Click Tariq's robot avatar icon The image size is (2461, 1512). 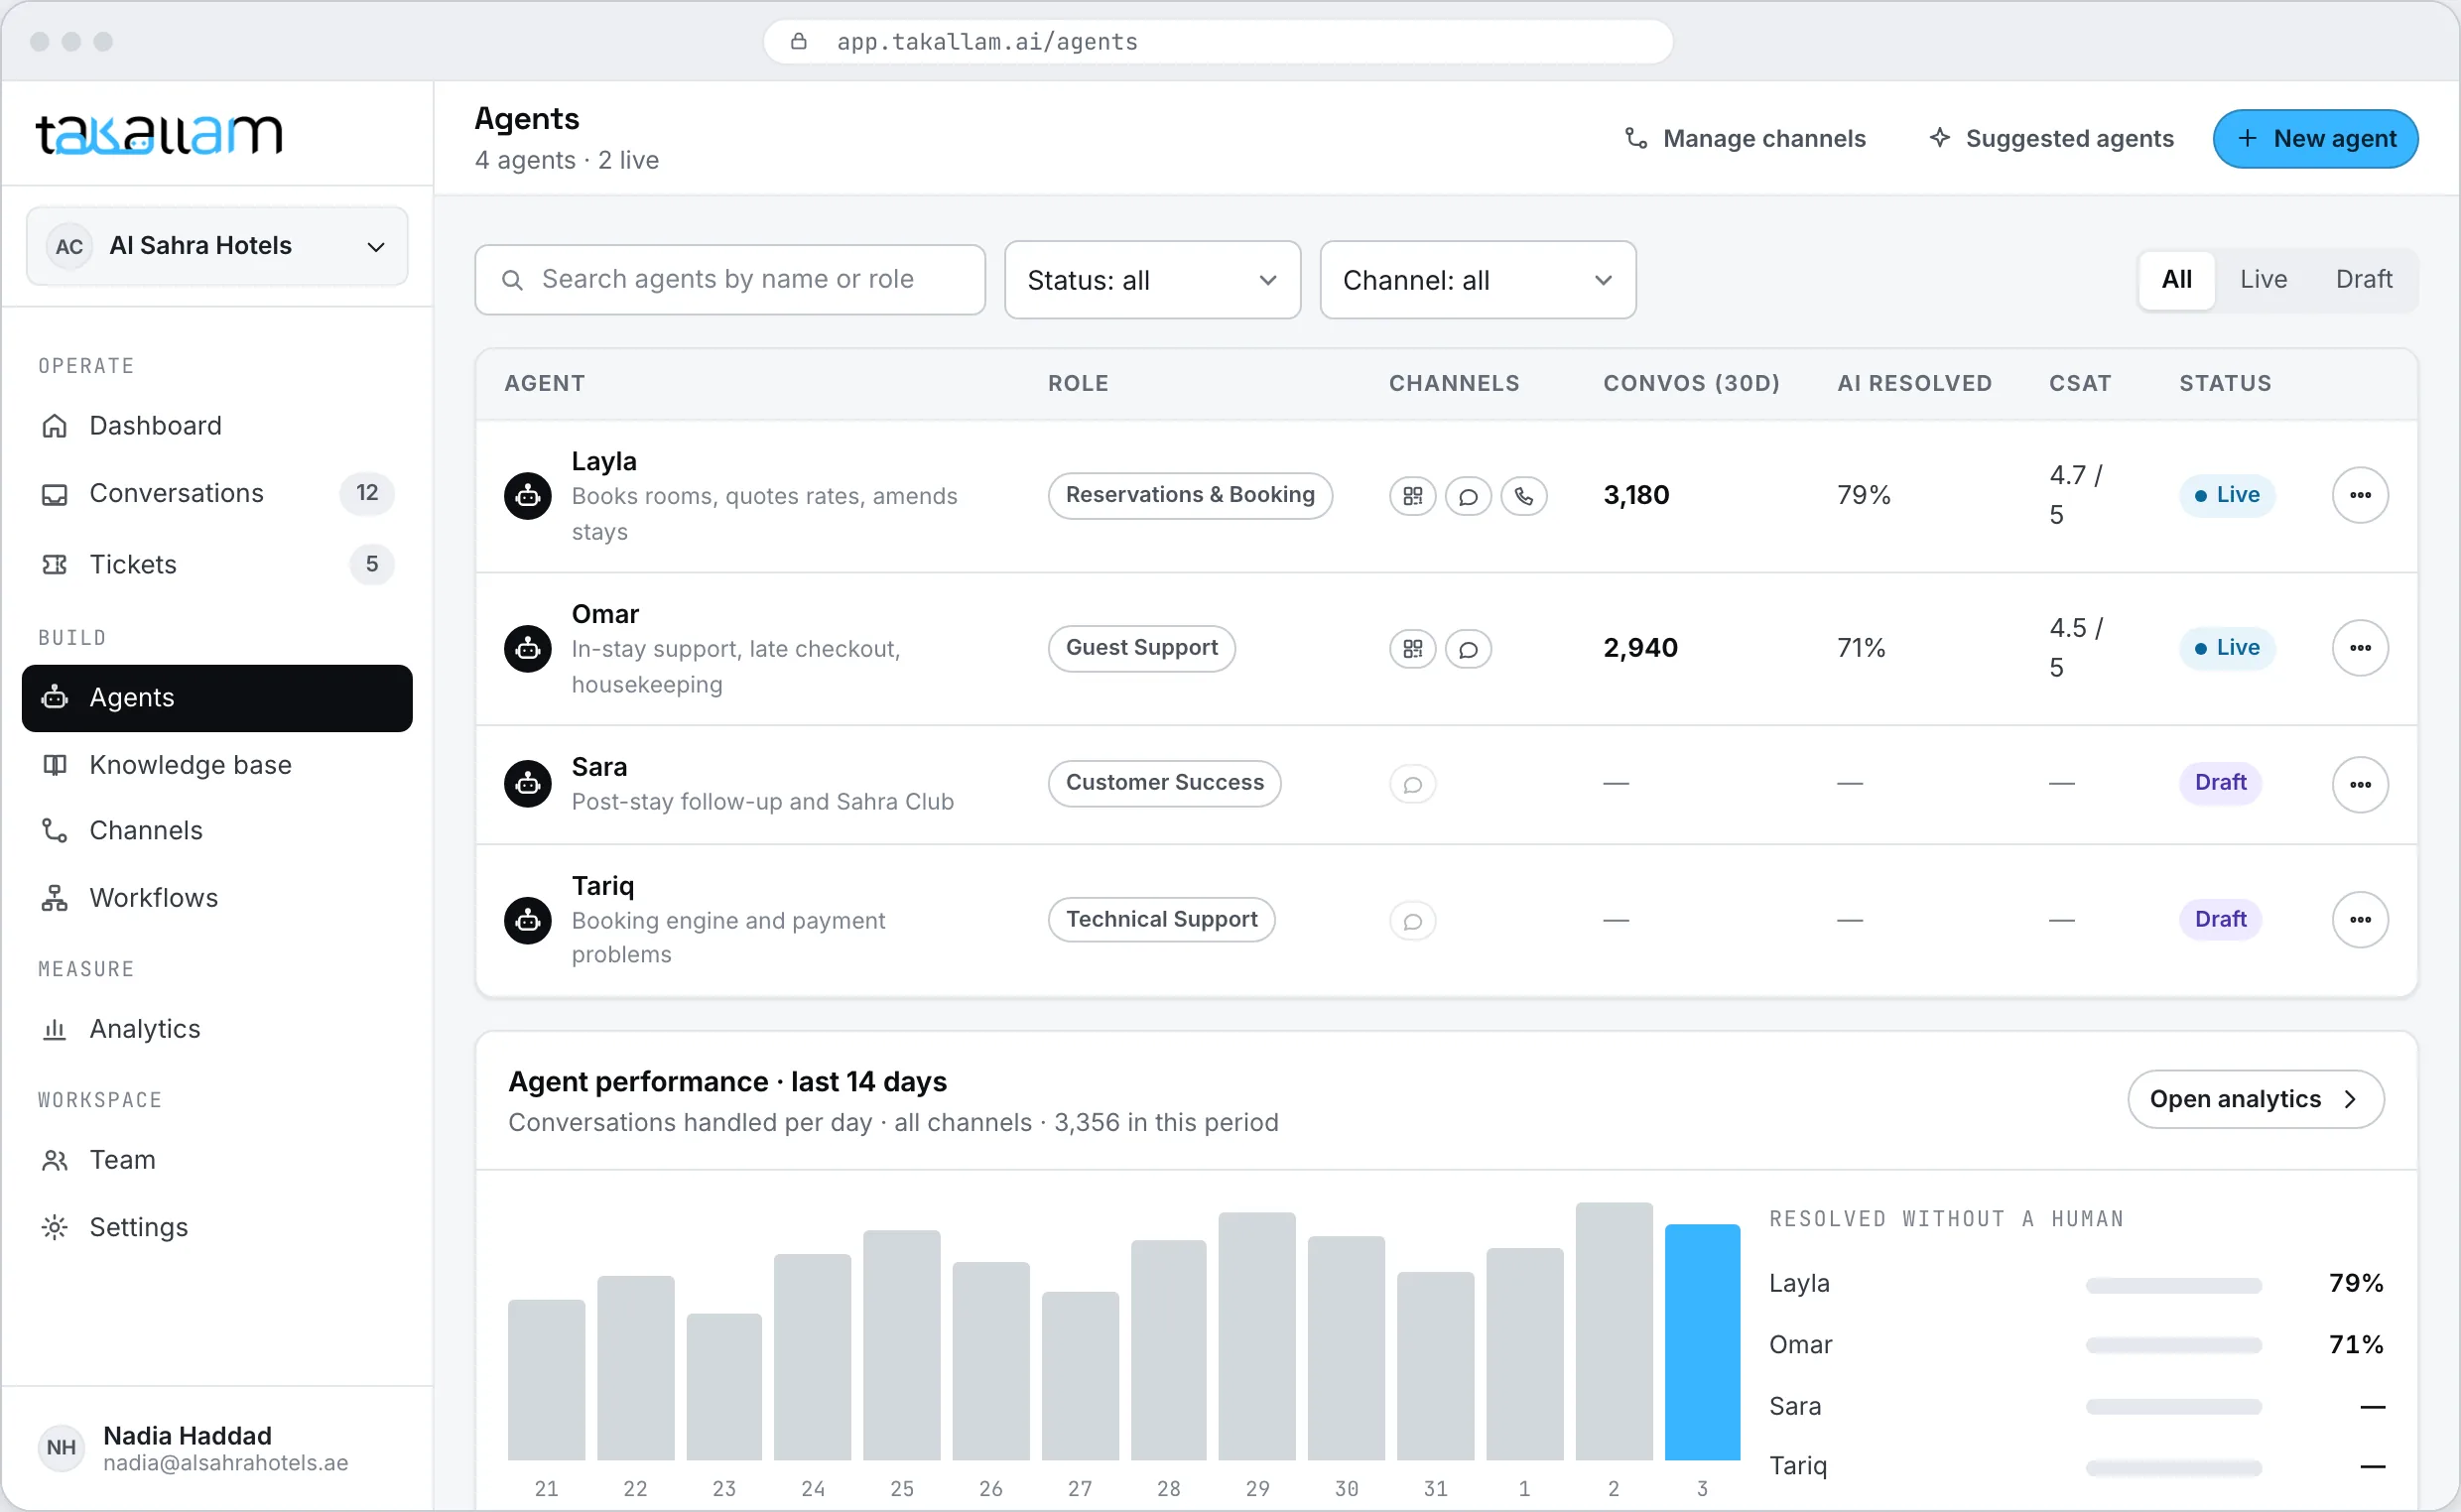tap(528, 920)
